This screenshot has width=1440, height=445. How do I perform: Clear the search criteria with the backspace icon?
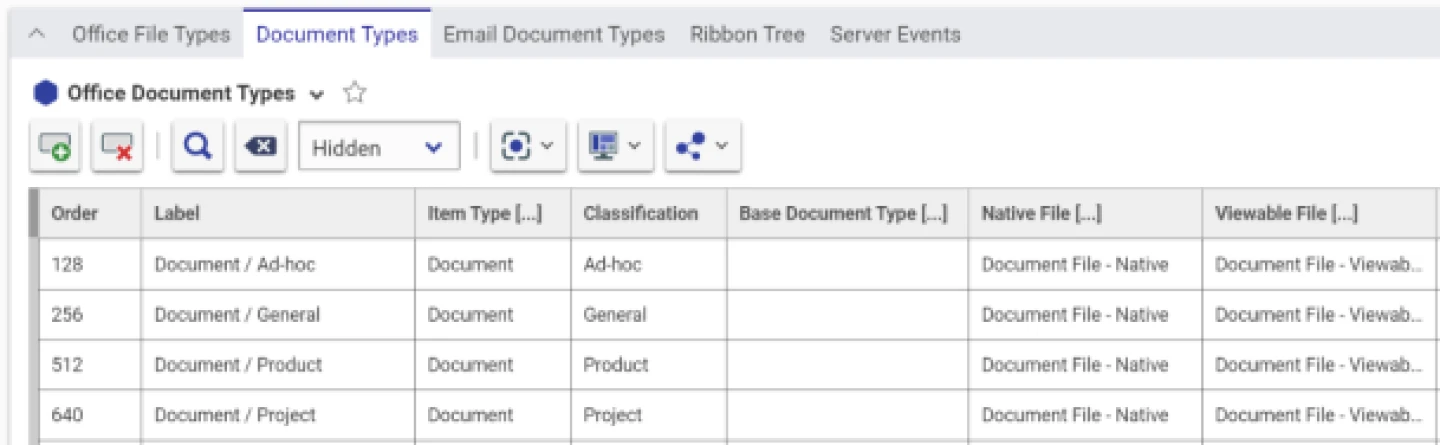click(x=261, y=147)
